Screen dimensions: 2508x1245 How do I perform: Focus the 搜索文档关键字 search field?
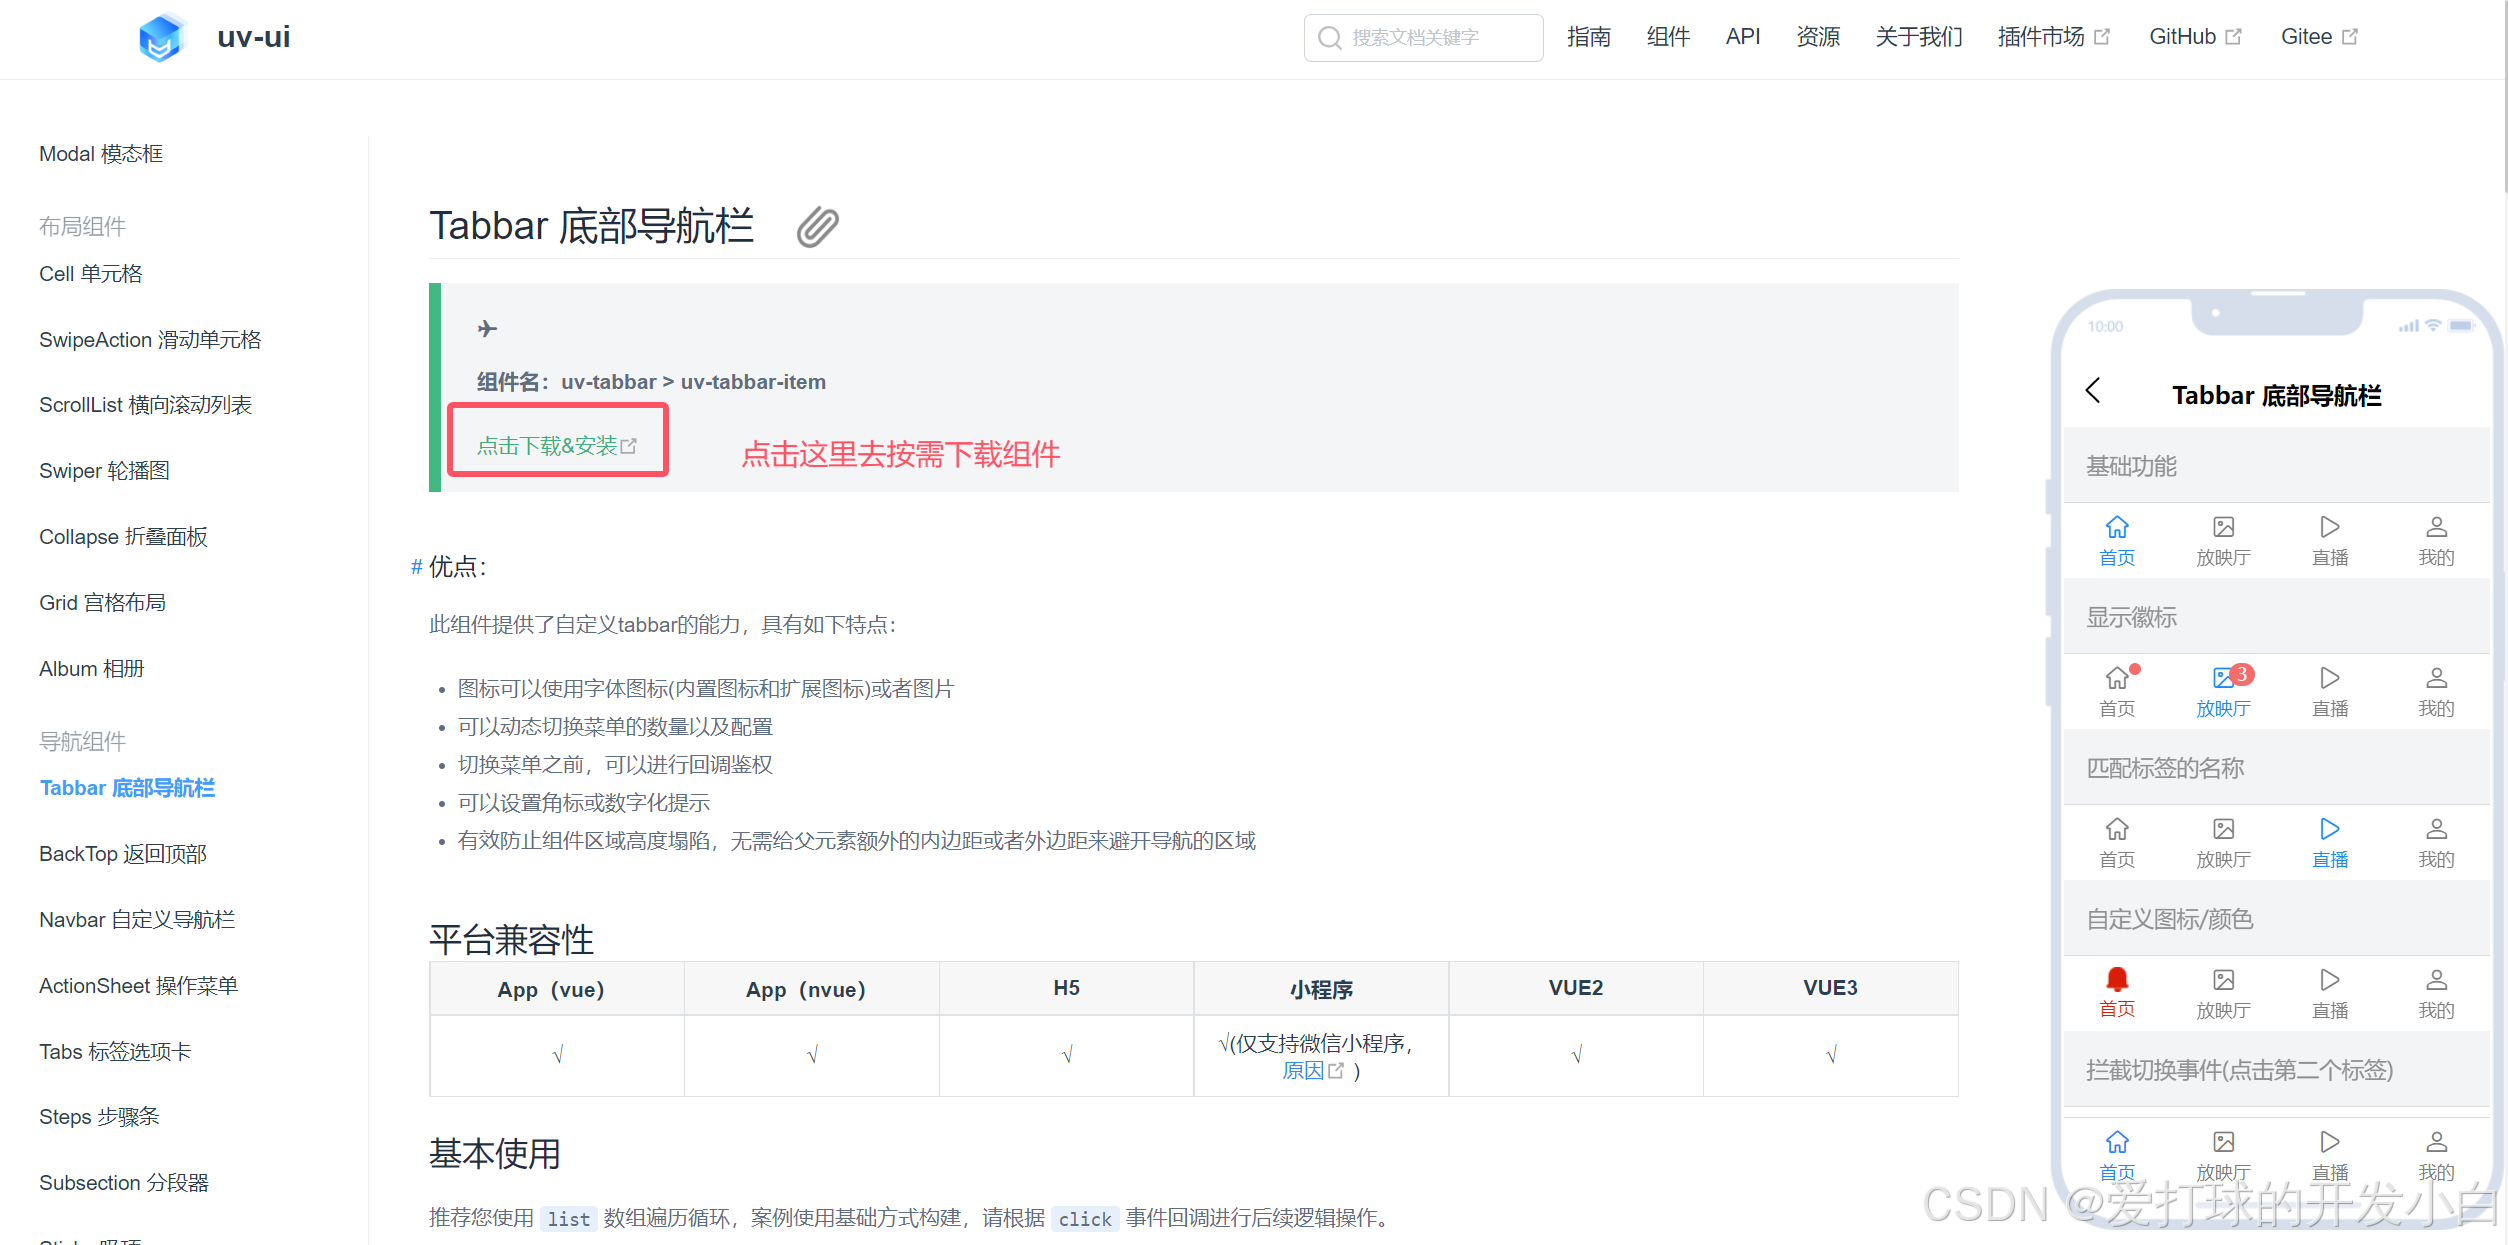(x=1423, y=38)
